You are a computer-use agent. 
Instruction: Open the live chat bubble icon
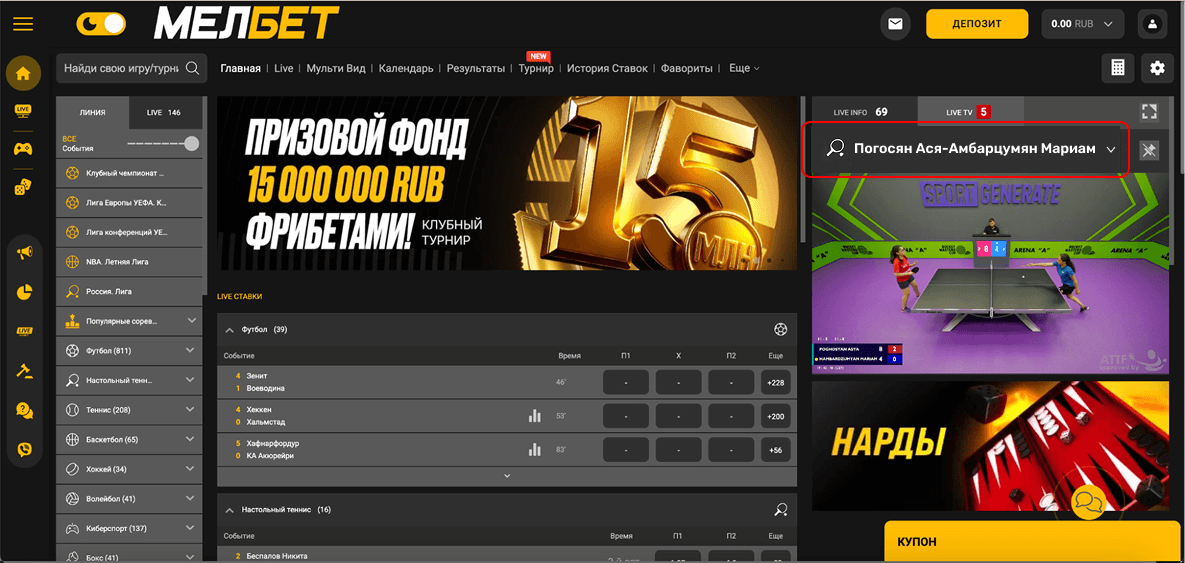(1087, 502)
